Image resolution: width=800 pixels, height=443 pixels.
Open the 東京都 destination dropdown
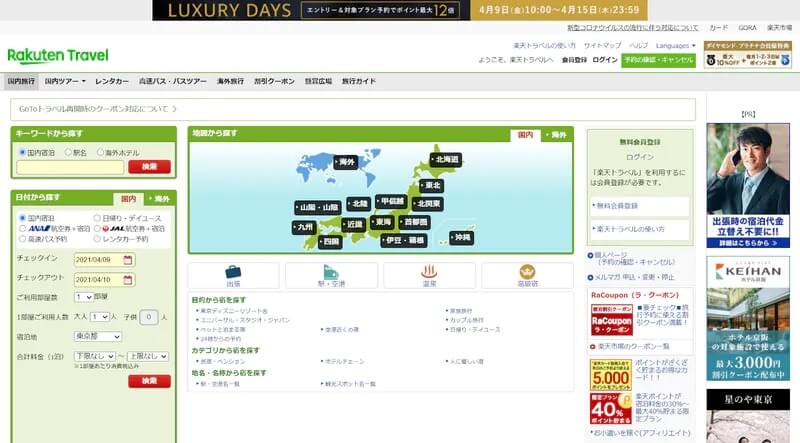coord(98,337)
